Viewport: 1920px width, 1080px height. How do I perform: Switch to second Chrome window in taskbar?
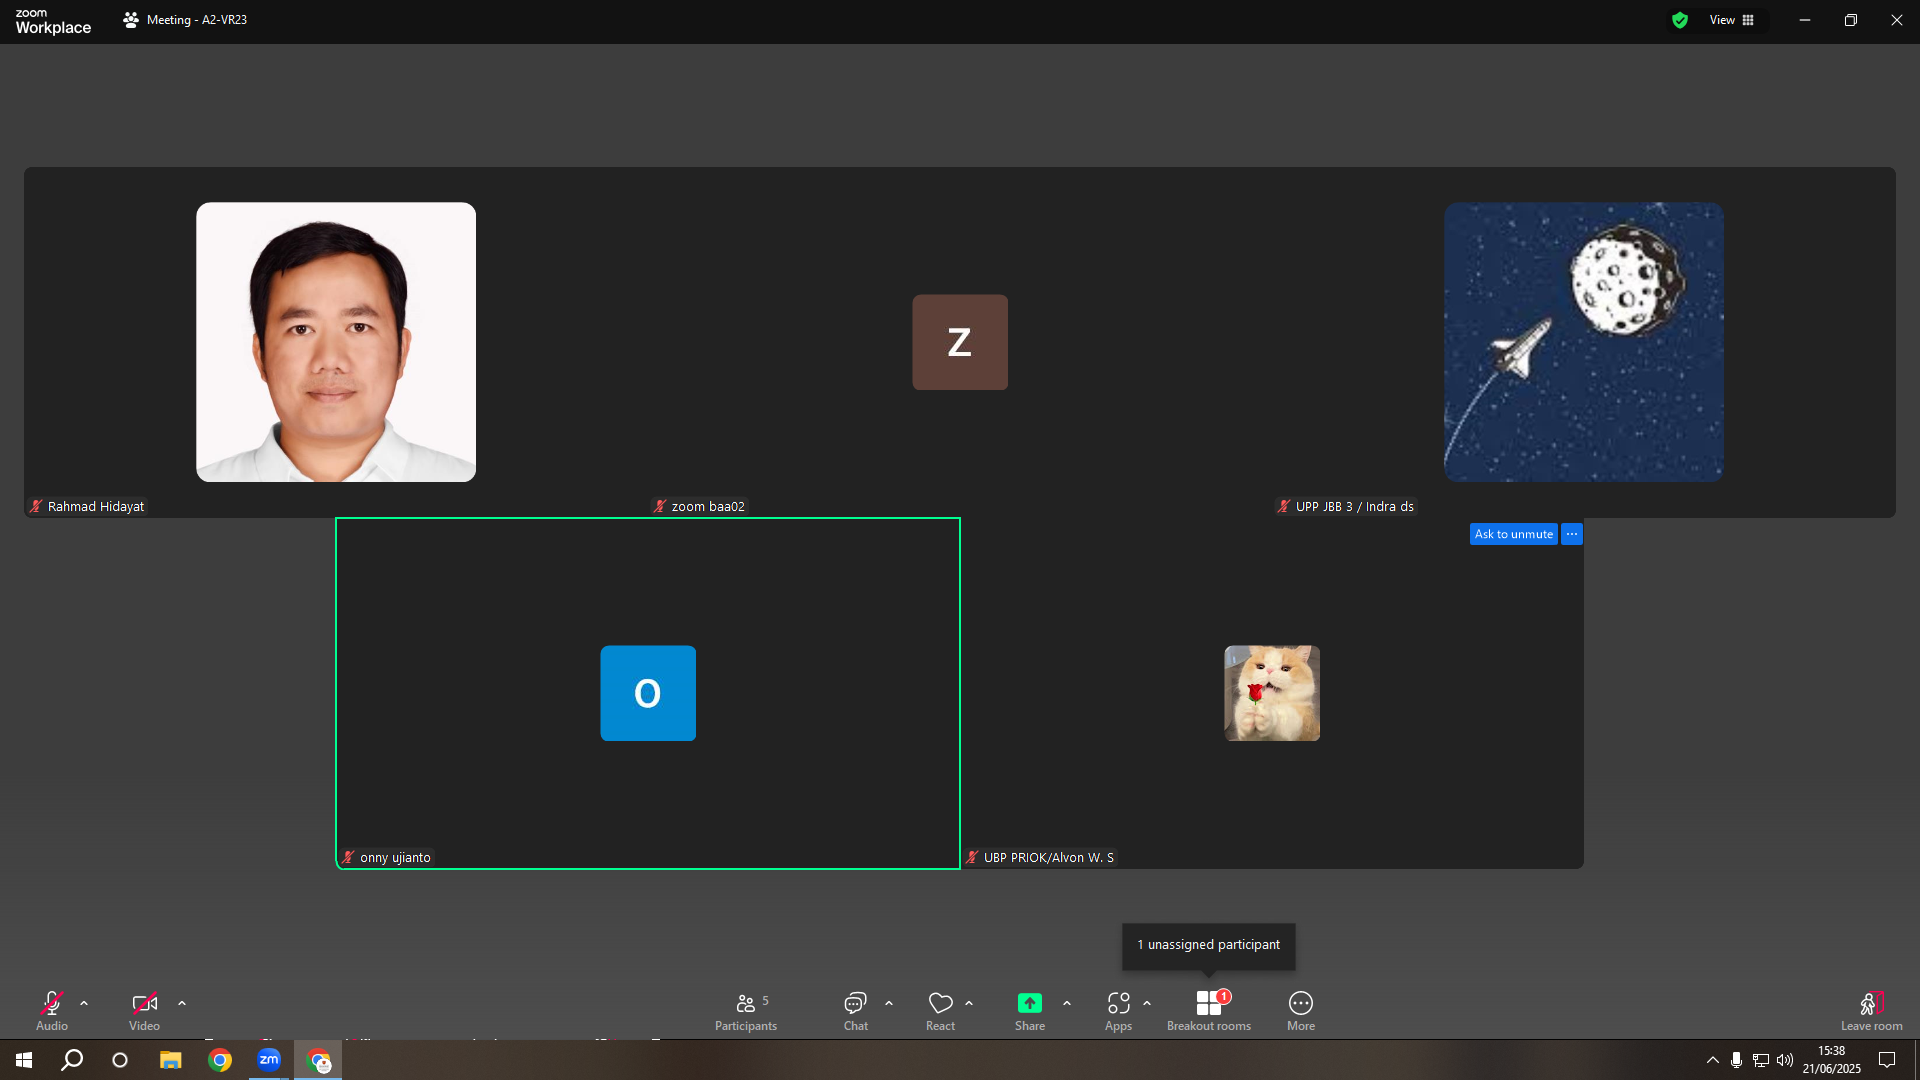click(318, 1060)
